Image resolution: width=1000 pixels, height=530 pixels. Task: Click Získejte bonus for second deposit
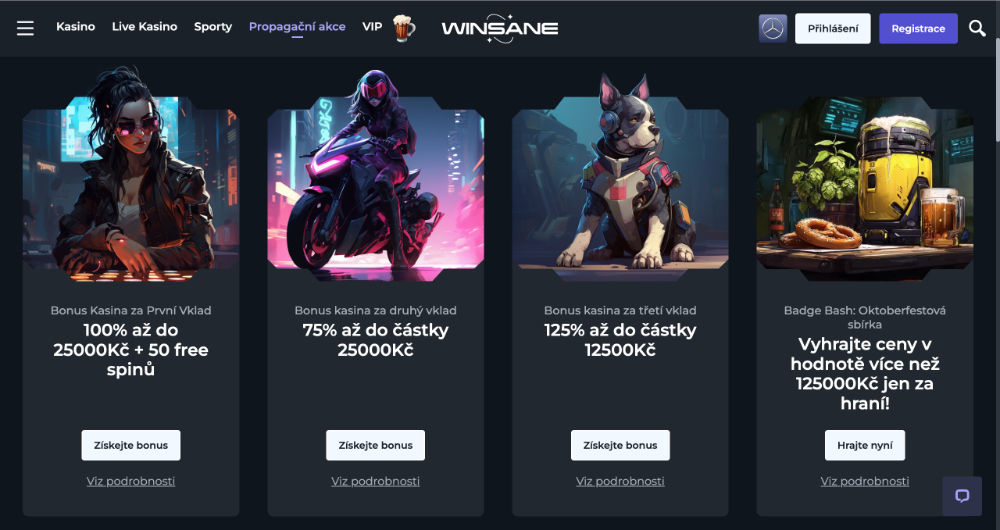coord(376,445)
